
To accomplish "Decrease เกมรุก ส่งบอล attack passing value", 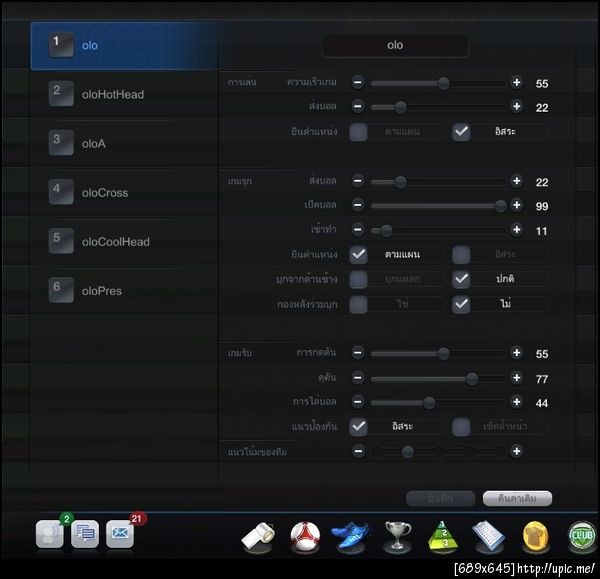I will point(358,181).
